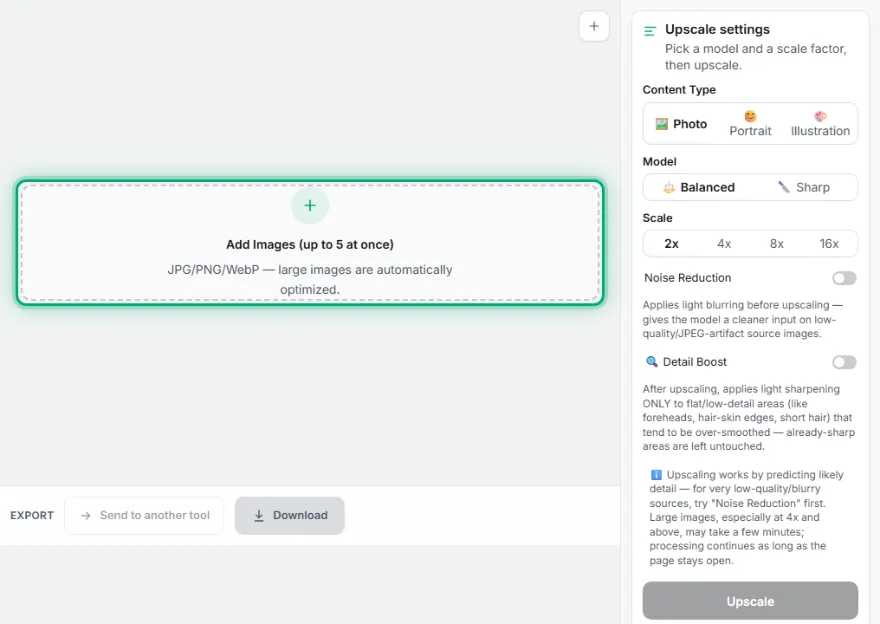
Task: Click the green plus icon in the upload area
Action: (310, 205)
